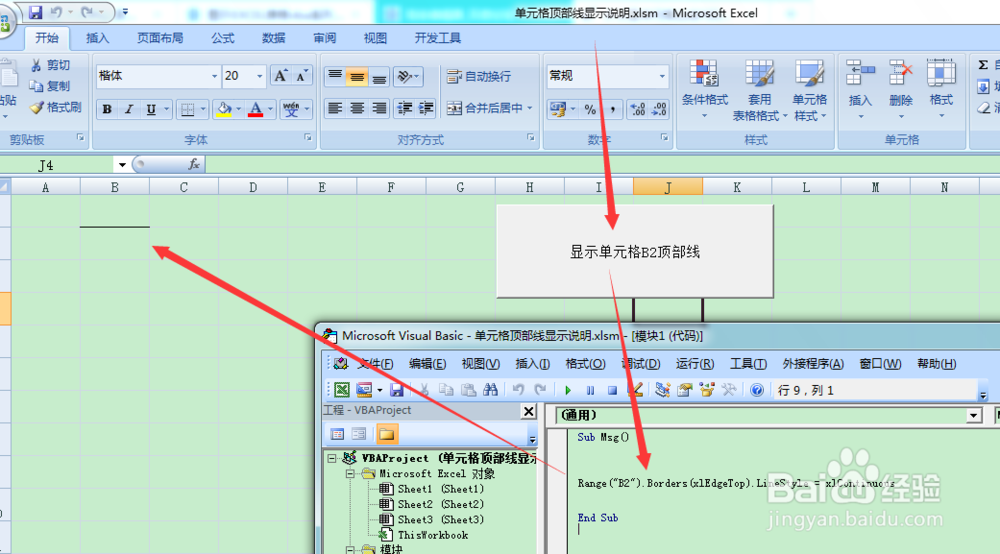Open 调试(D) menu in VBA editor

(641, 364)
